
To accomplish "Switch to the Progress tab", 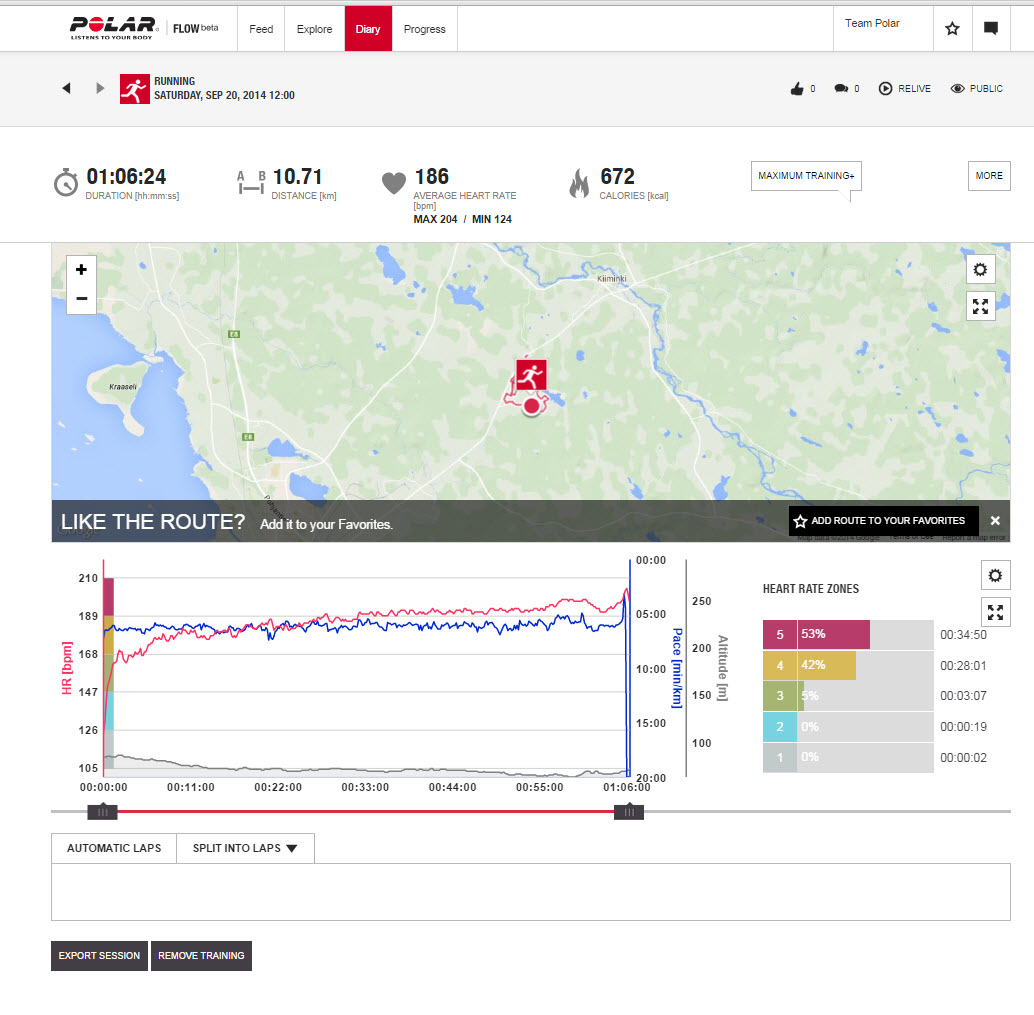I will (424, 29).
